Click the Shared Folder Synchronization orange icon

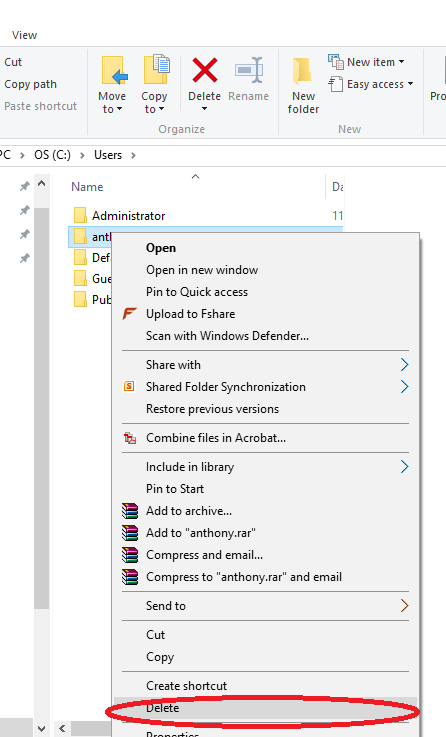(x=129, y=386)
